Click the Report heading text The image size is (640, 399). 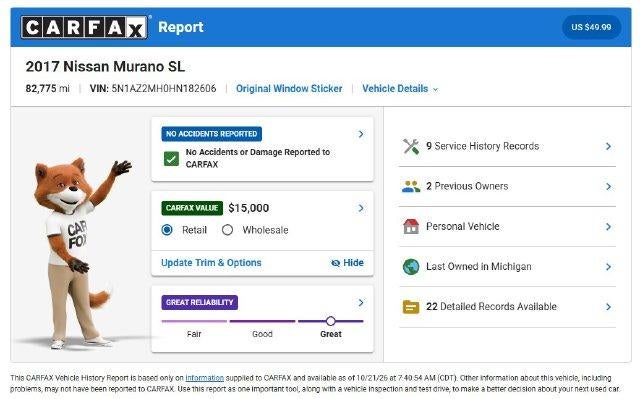pos(181,27)
